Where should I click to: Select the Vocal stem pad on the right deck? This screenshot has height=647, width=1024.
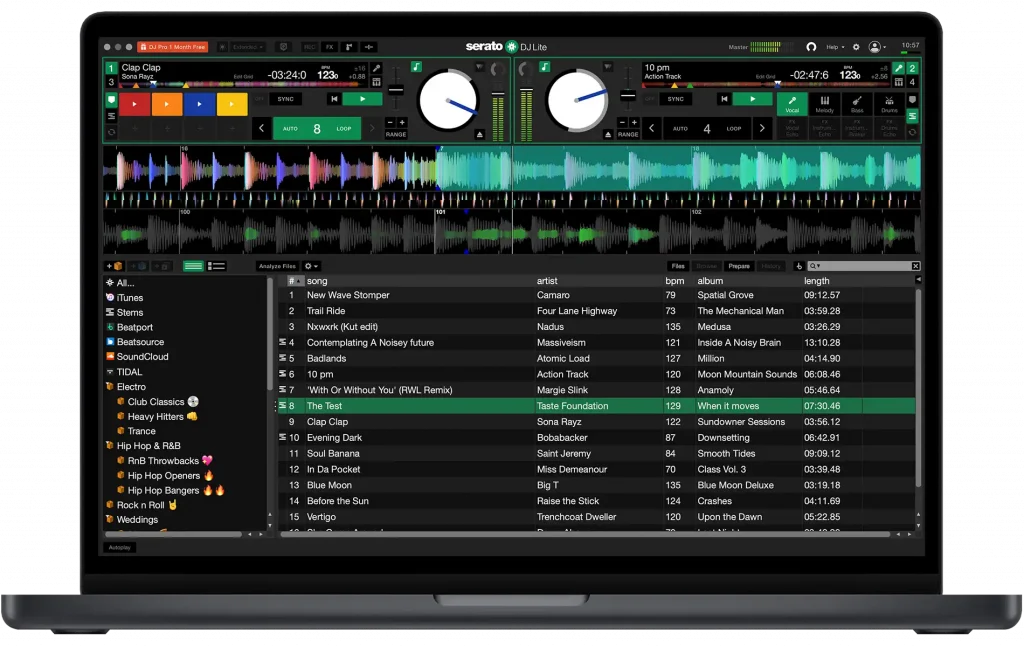(x=793, y=104)
